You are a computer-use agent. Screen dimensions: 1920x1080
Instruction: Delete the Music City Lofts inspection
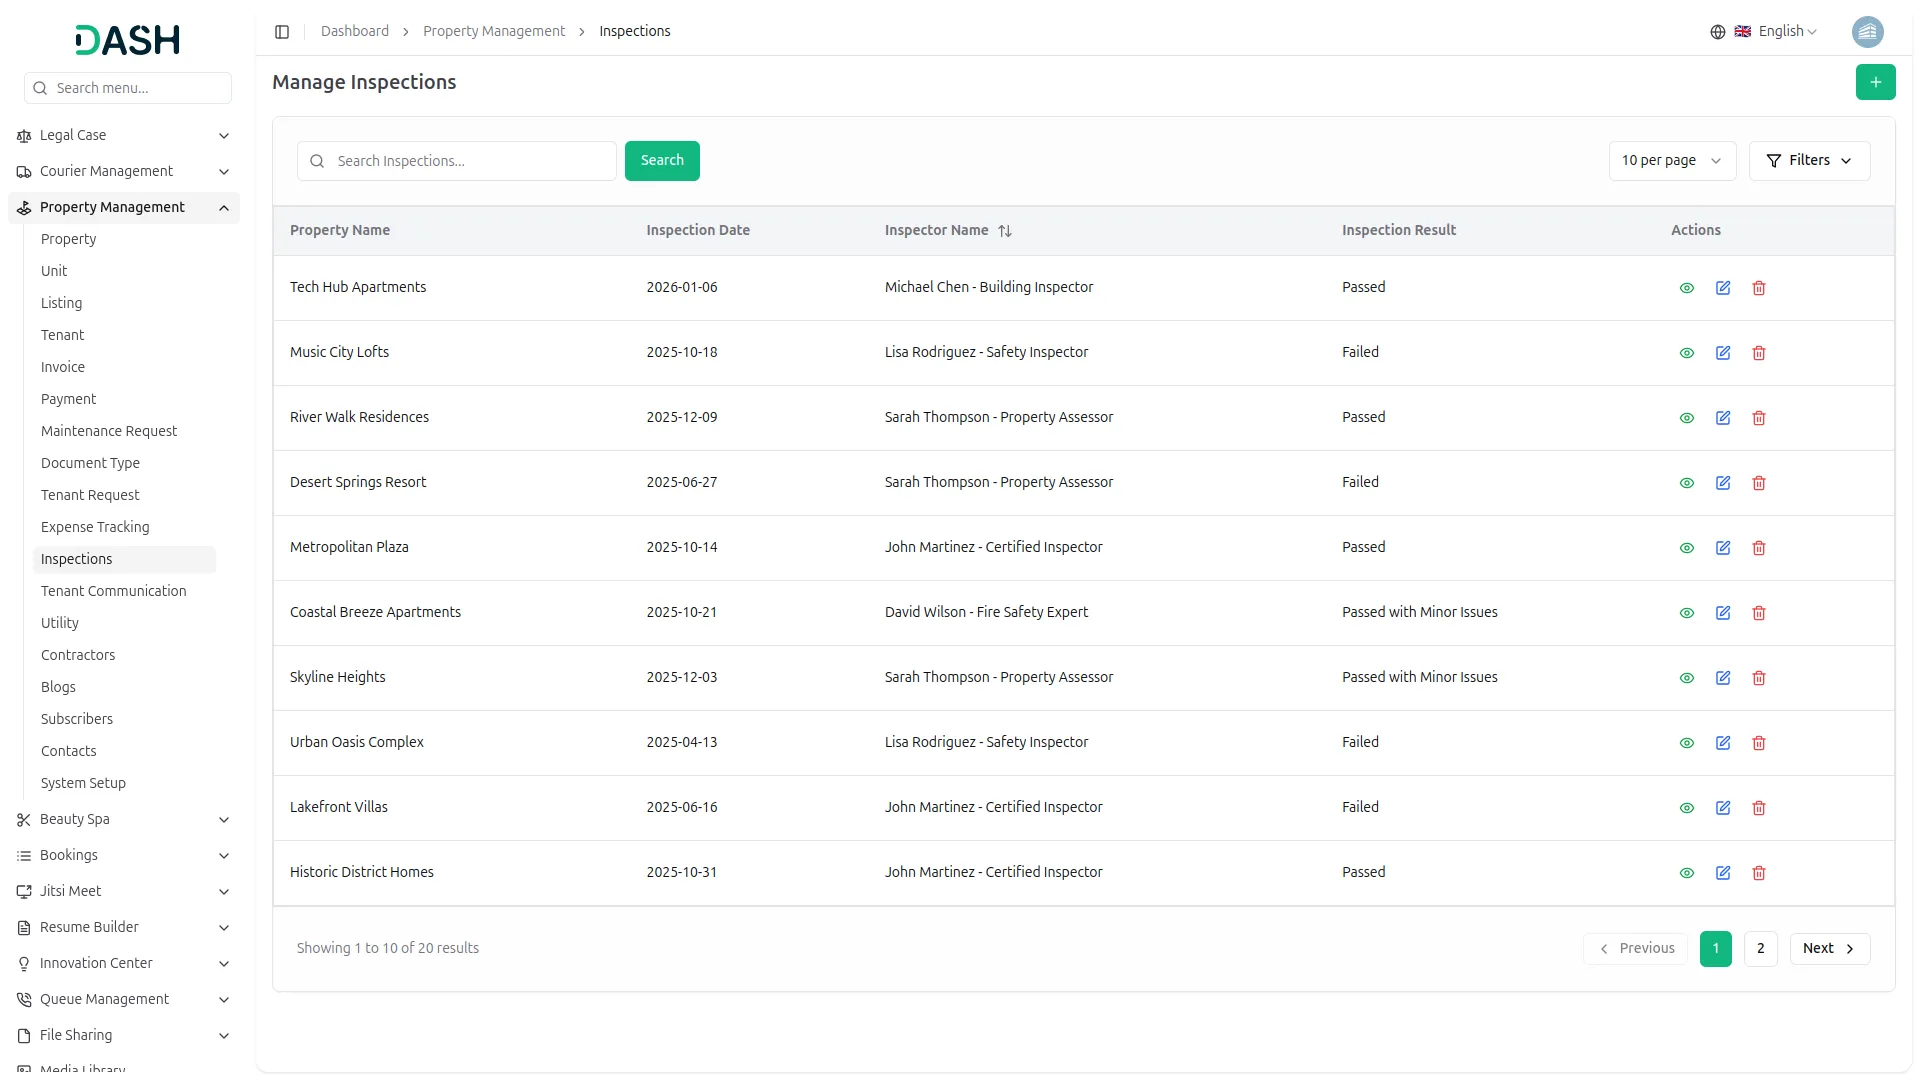[x=1758, y=353]
